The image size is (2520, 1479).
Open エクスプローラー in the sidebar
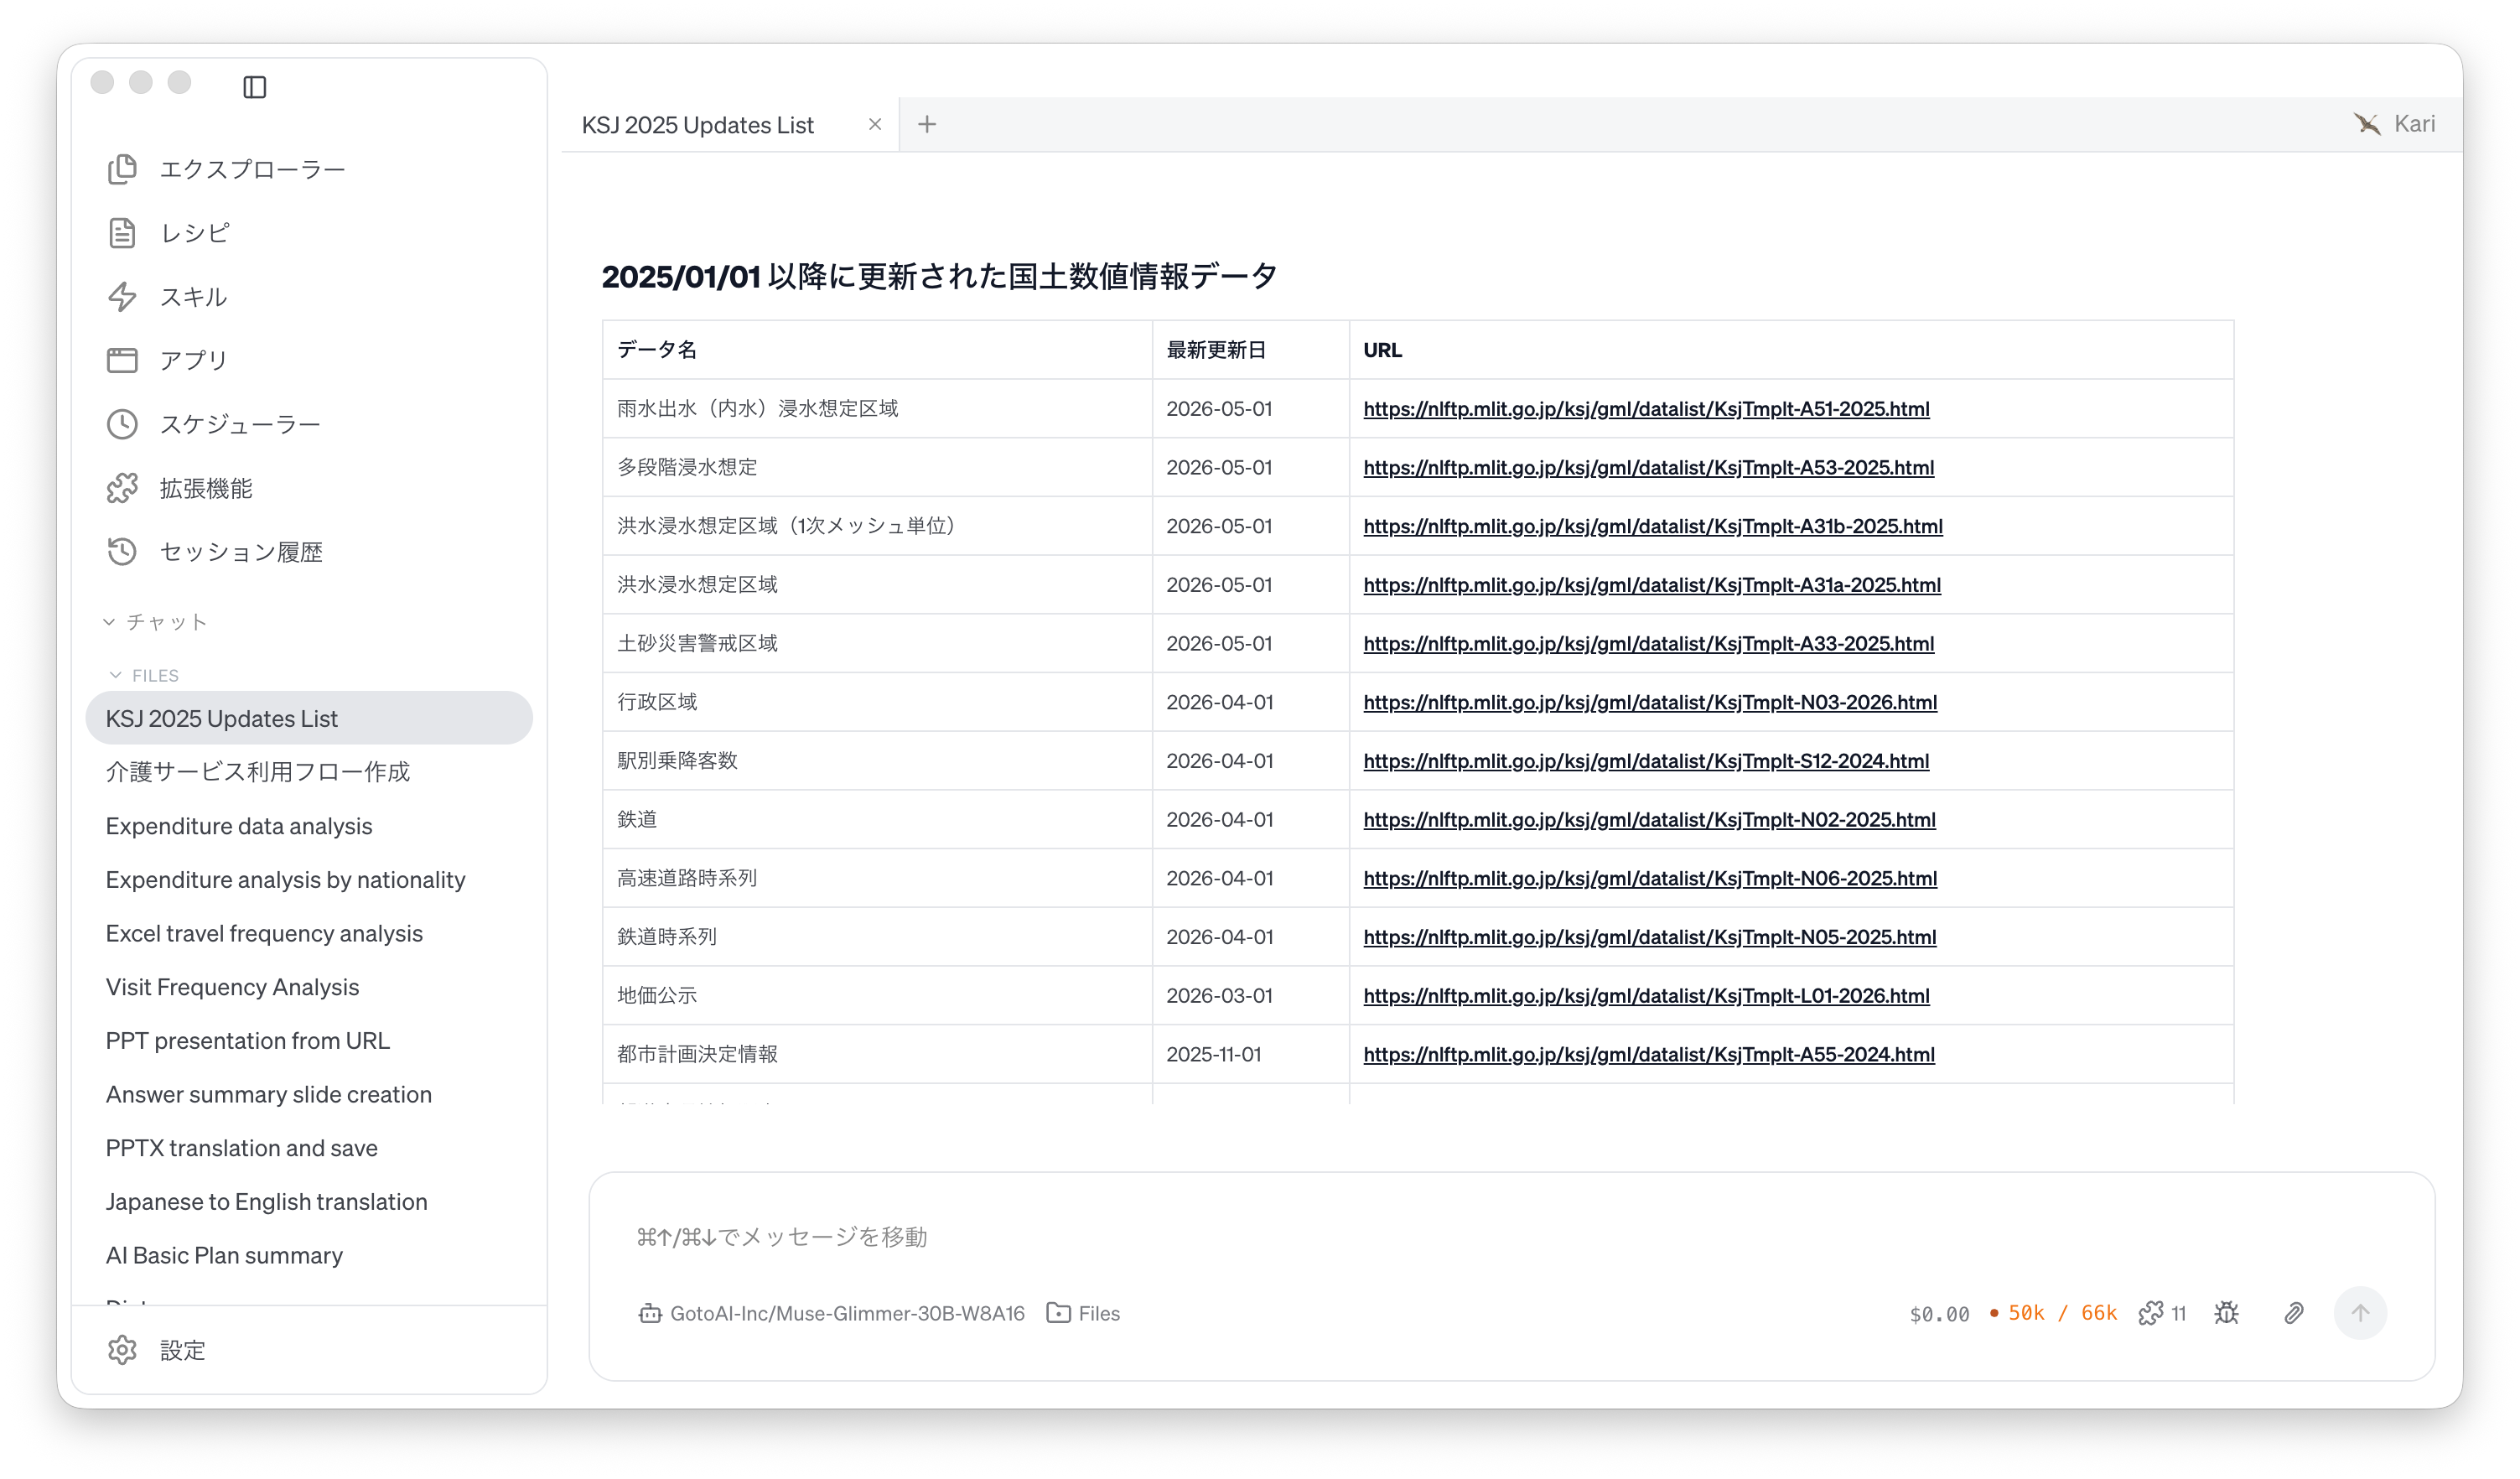(226, 169)
